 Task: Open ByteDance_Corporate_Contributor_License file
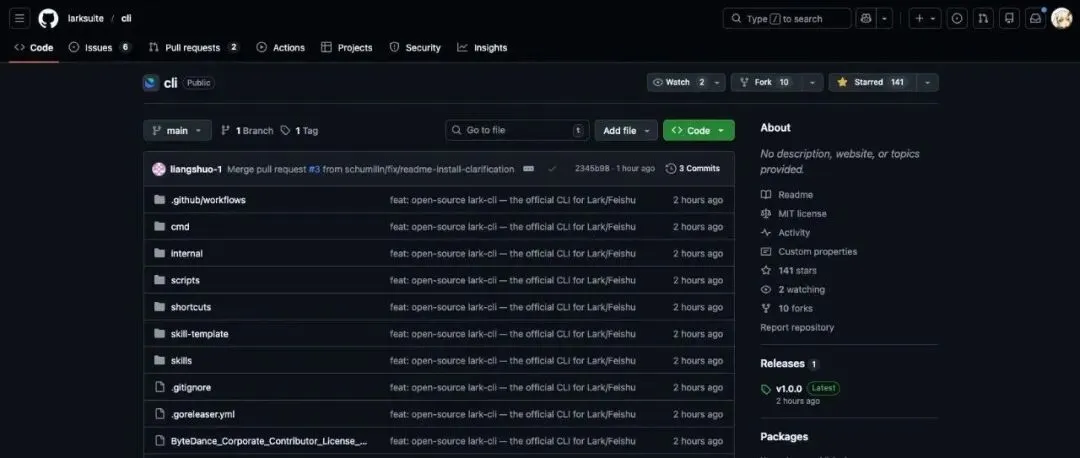[x=269, y=441]
